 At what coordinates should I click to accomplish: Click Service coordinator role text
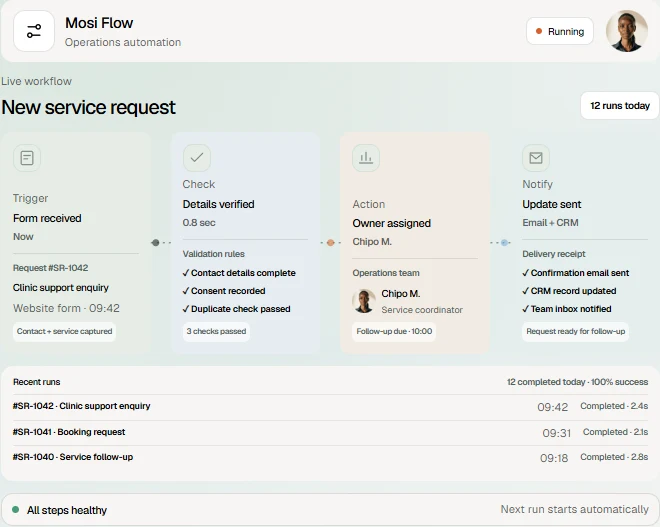click(x=422, y=310)
